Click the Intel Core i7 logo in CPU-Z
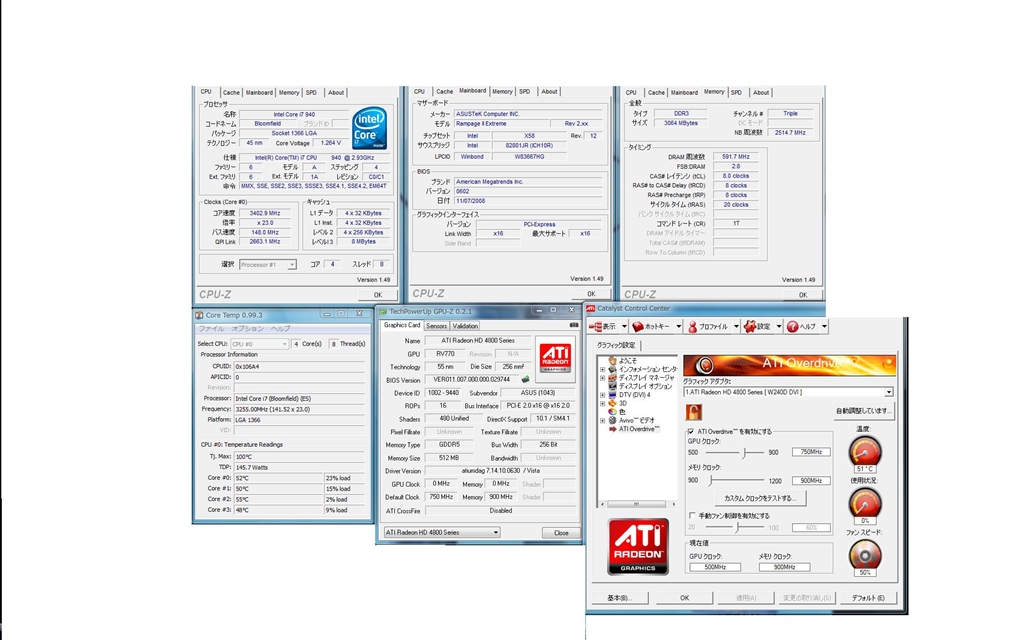 [369, 129]
